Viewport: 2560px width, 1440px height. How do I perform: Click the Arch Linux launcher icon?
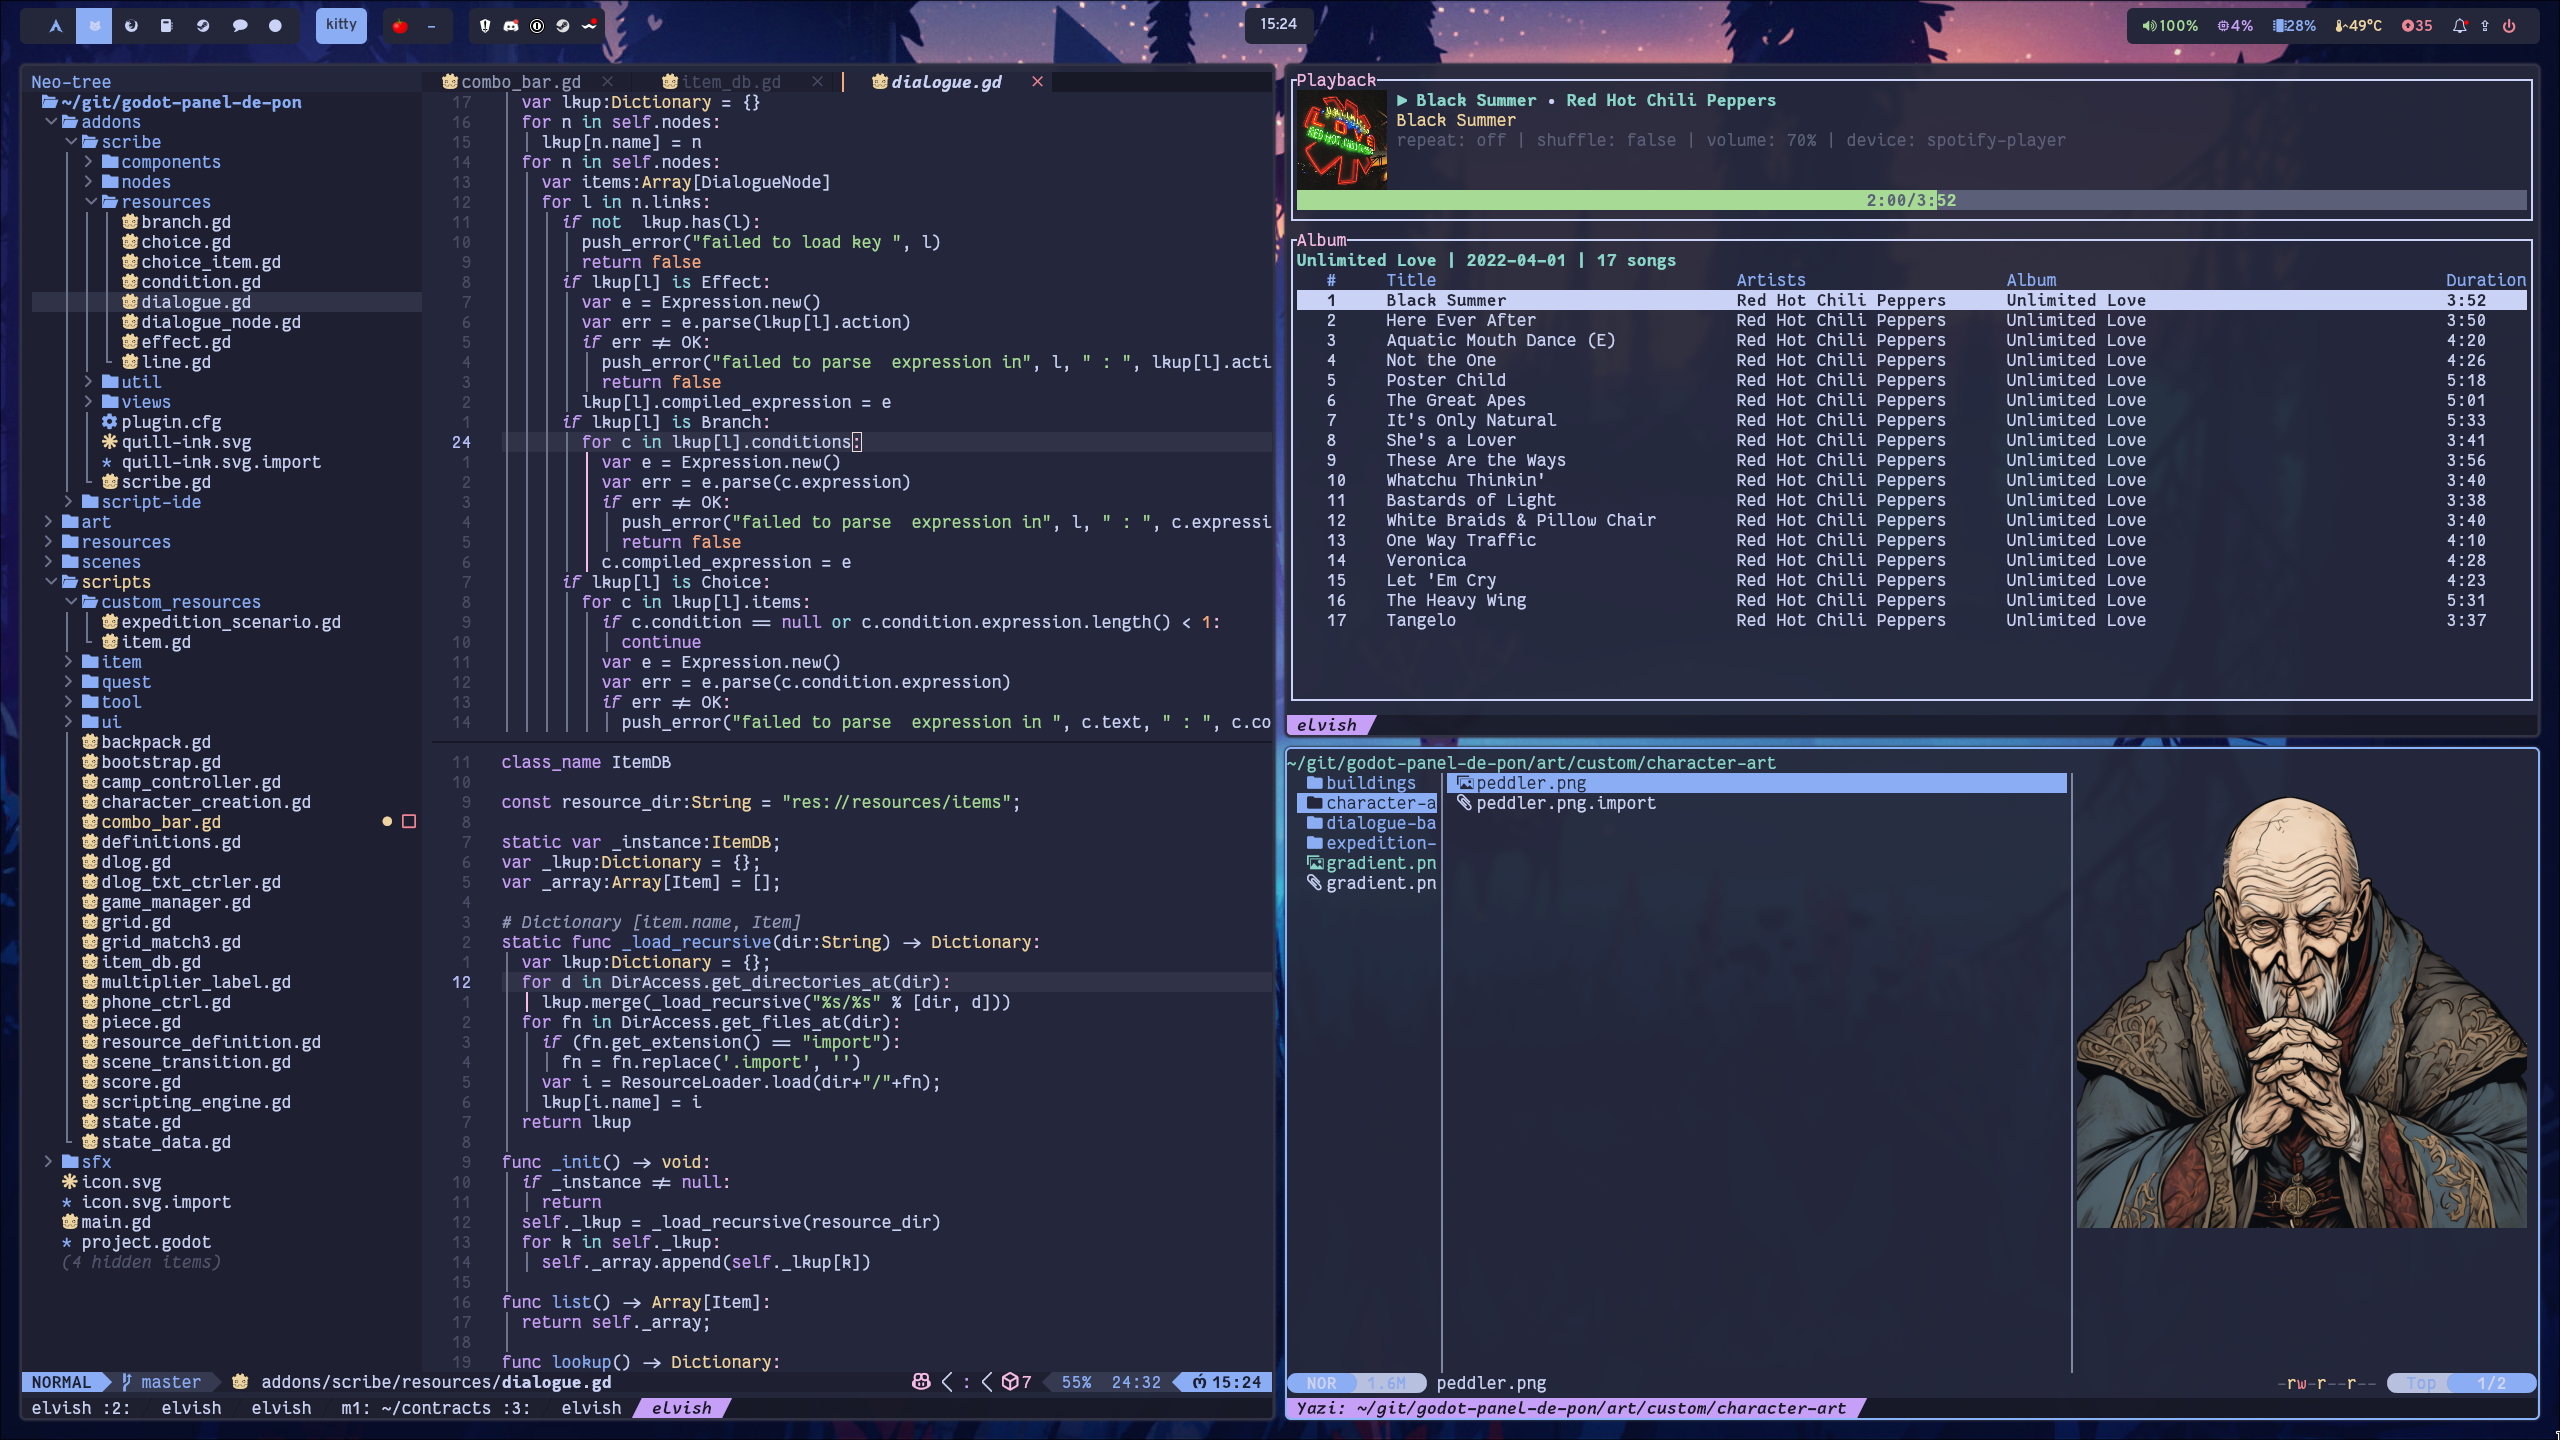click(56, 26)
